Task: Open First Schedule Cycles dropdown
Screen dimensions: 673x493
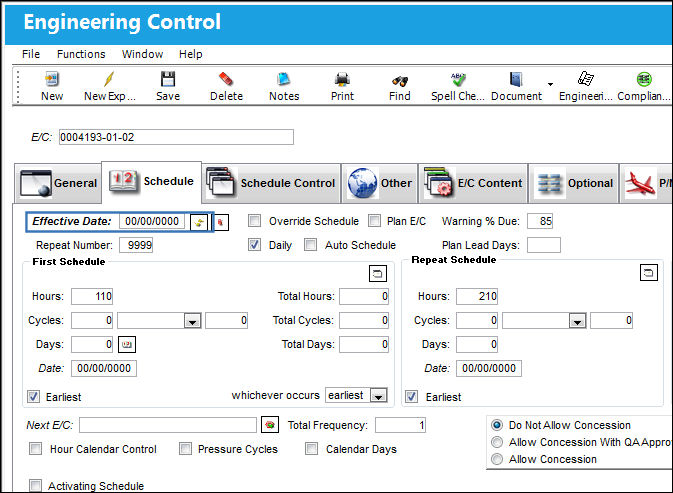Action: pyautogui.click(x=193, y=321)
